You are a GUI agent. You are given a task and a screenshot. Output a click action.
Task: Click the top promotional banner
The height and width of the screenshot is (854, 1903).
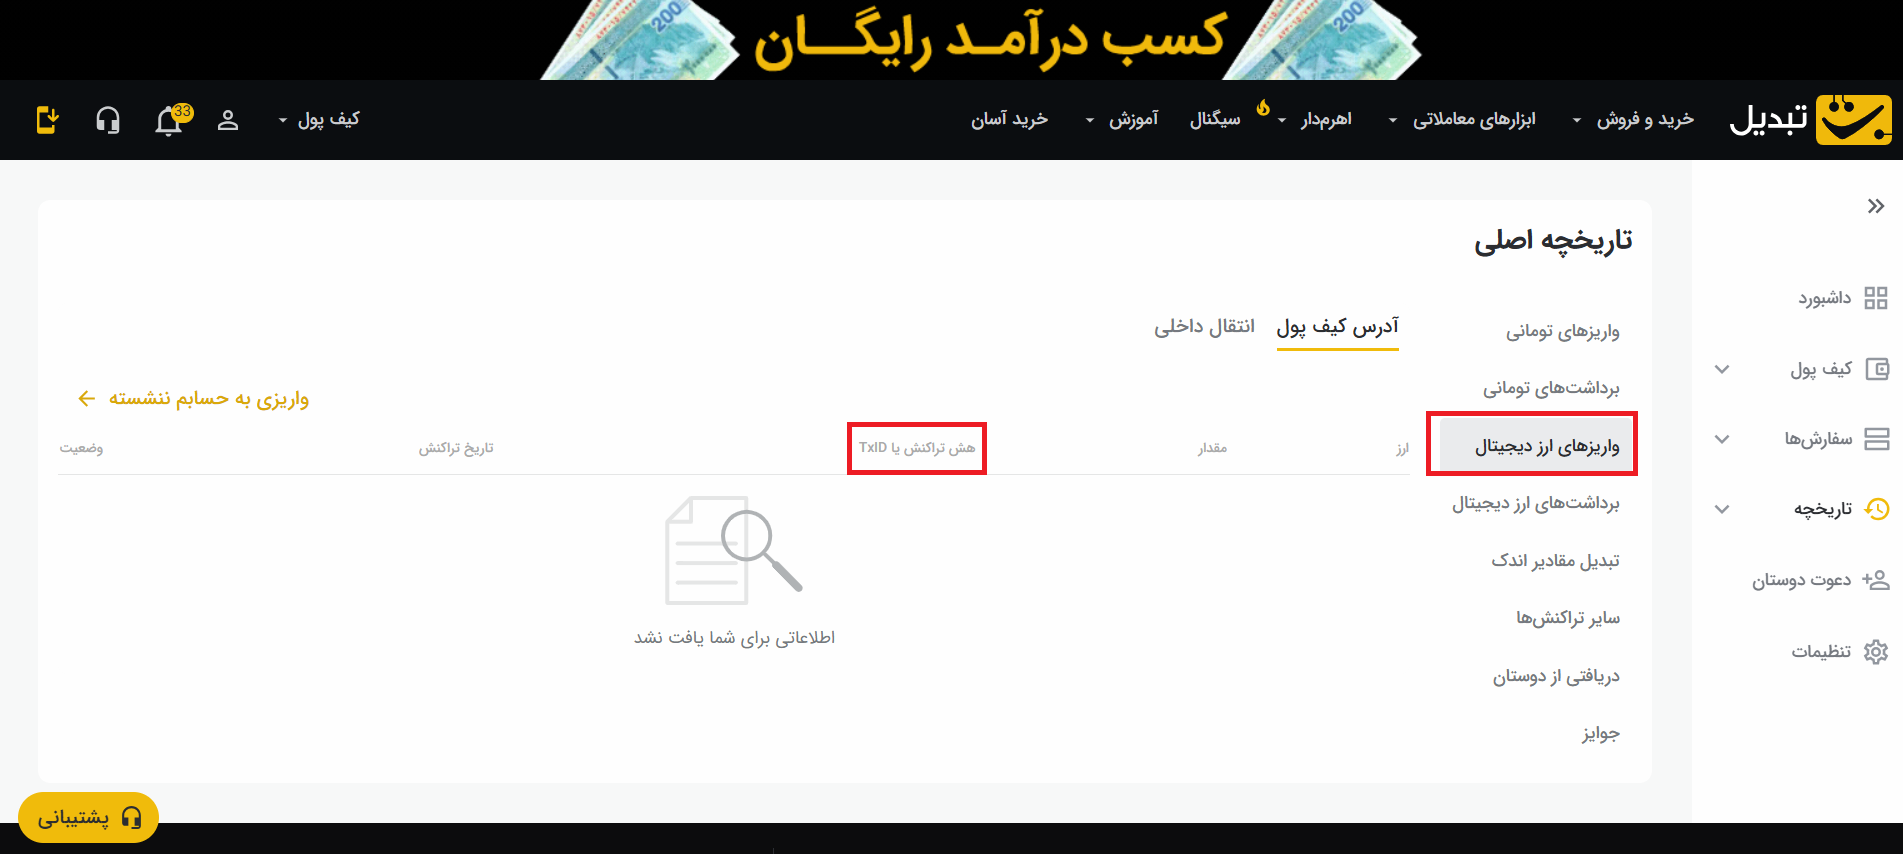980,40
